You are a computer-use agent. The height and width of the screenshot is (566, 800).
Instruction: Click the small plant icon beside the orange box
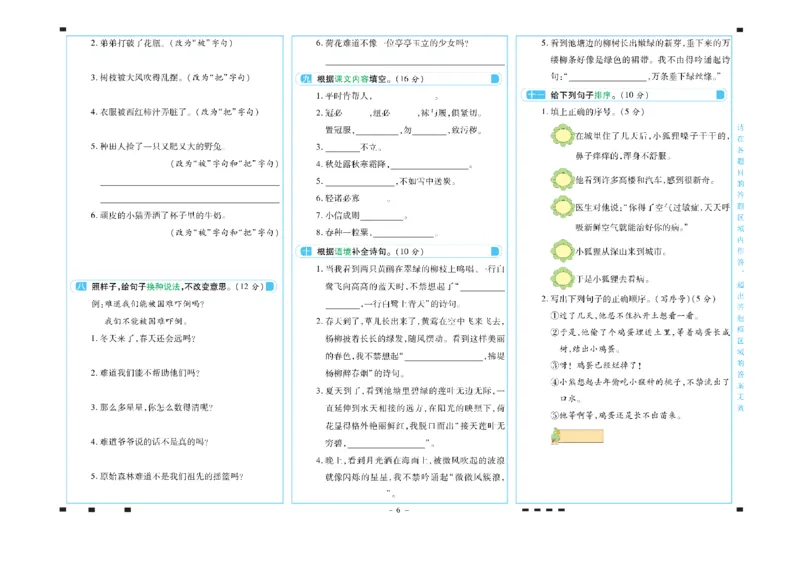(555, 436)
